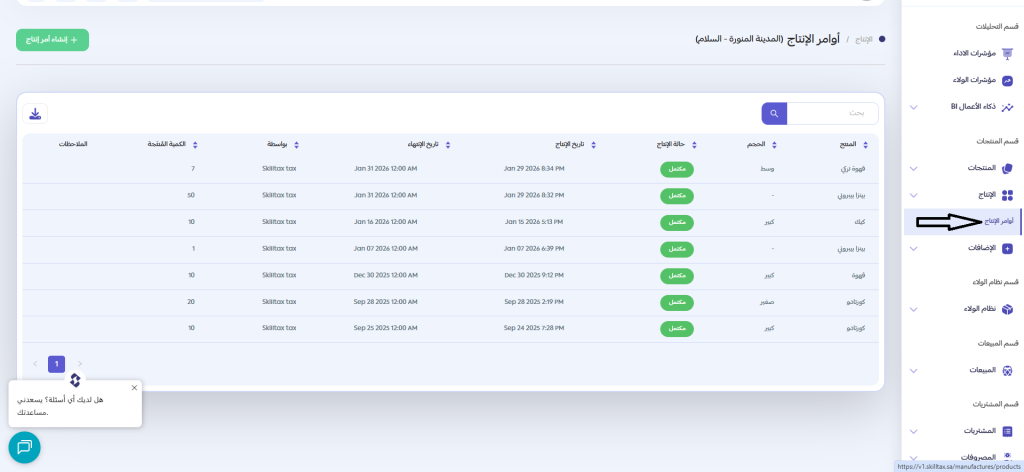Expand the الإضافات sidebar menu
Screen dimensions: 1024x472
pyautogui.click(x=914, y=248)
